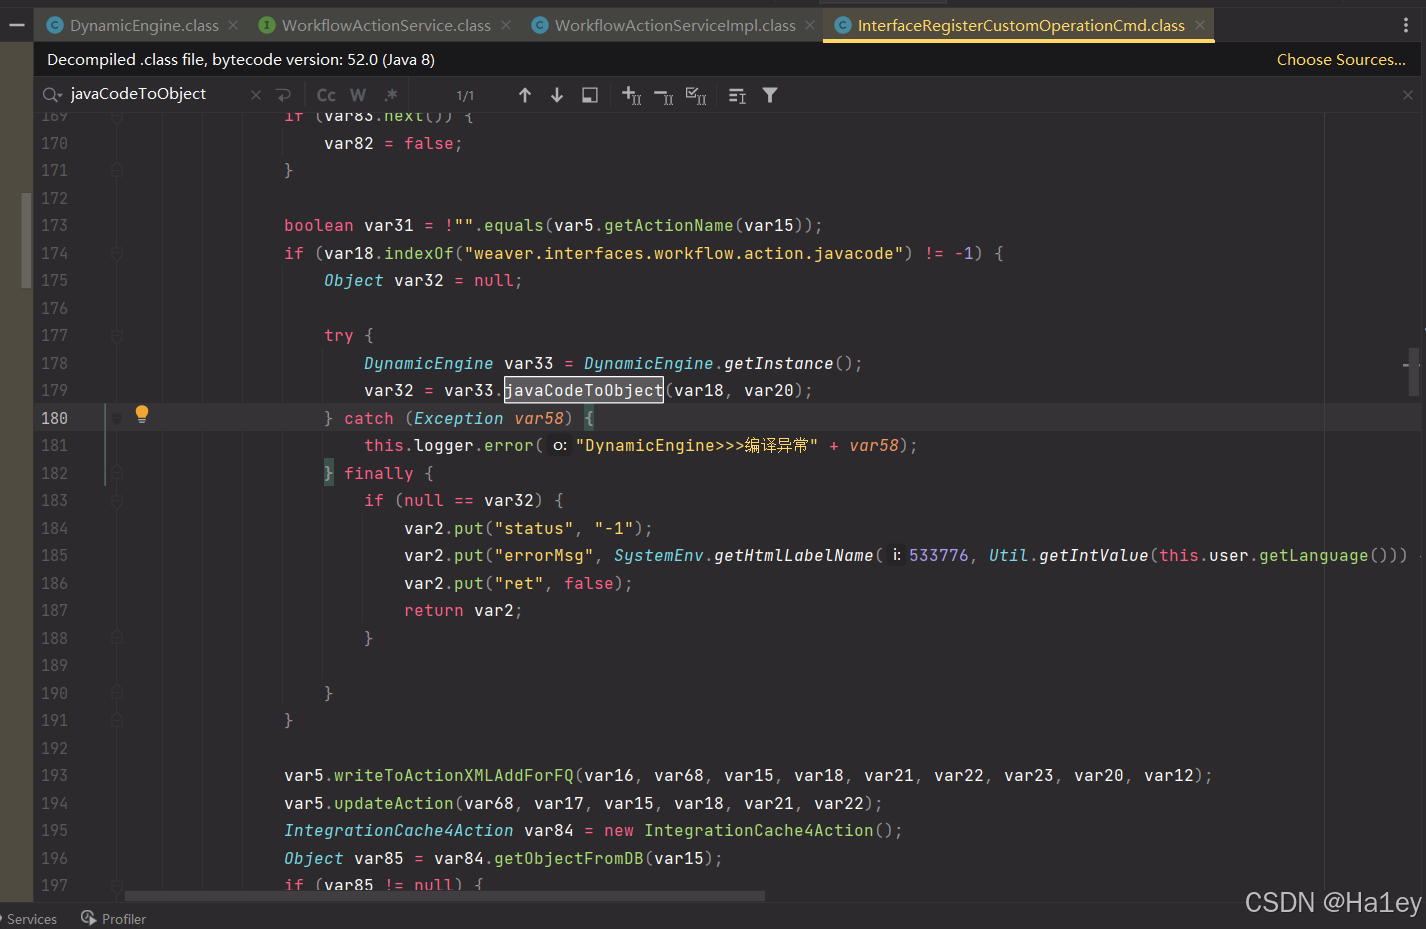The height and width of the screenshot is (929, 1426).
Task: Collapse the left tool panel minus icon
Action: point(16,25)
